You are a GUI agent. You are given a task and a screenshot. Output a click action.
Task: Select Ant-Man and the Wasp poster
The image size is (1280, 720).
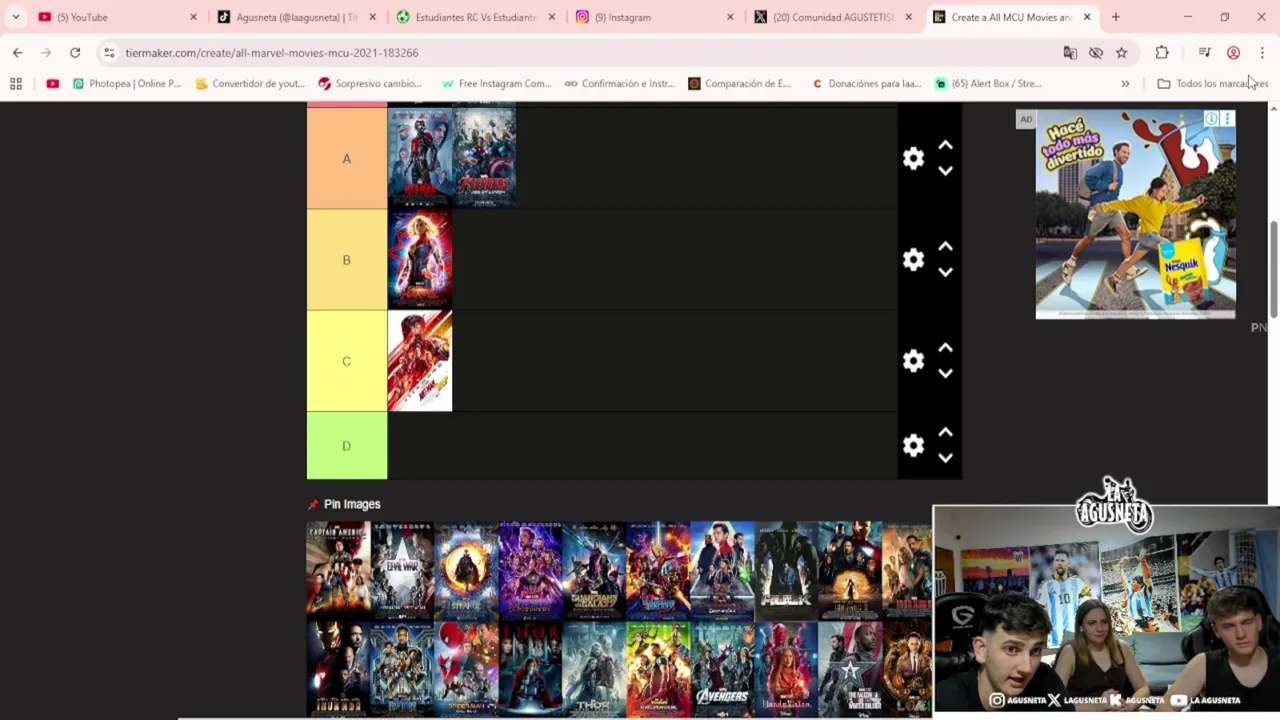[x=419, y=361]
